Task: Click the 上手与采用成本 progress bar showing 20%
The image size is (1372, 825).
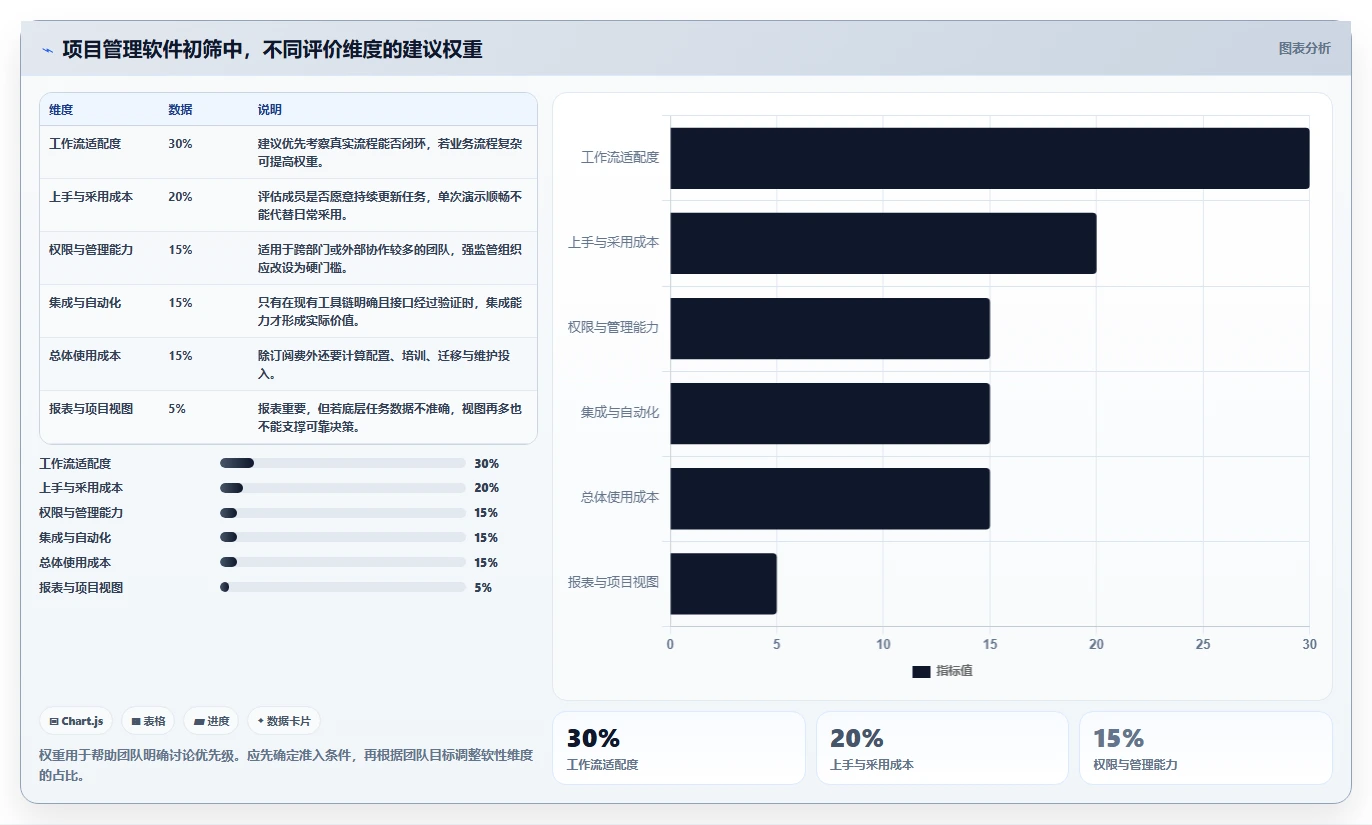Action: pyautogui.click(x=343, y=488)
